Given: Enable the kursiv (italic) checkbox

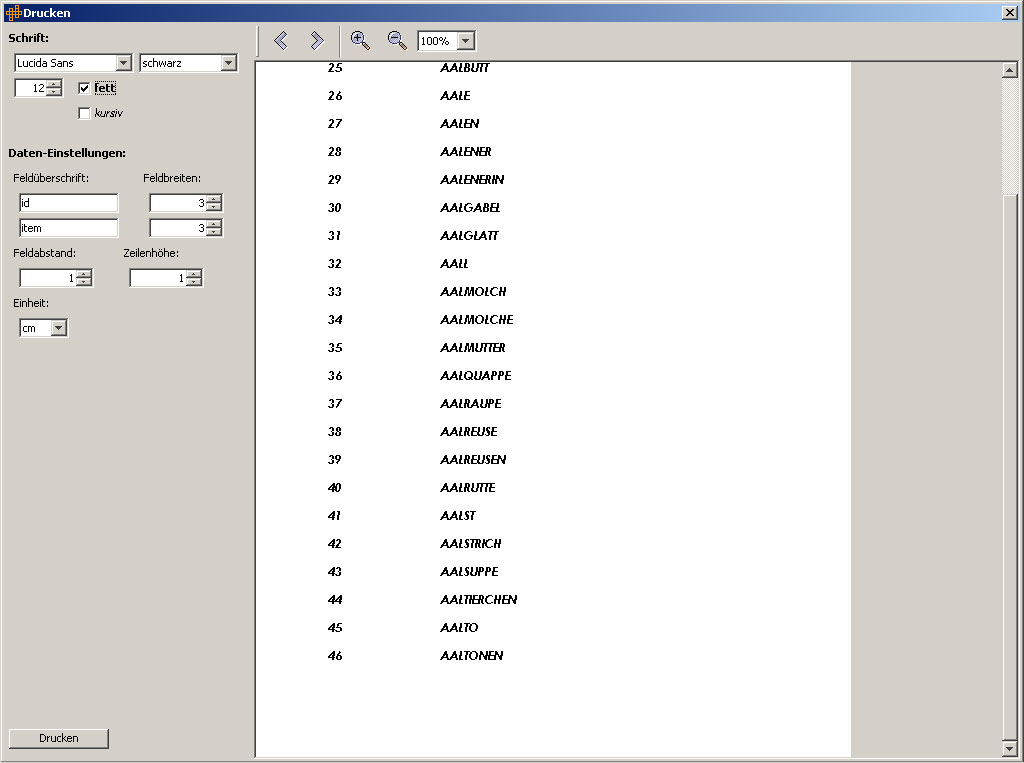Looking at the screenshot, I should tap(84, 113).
